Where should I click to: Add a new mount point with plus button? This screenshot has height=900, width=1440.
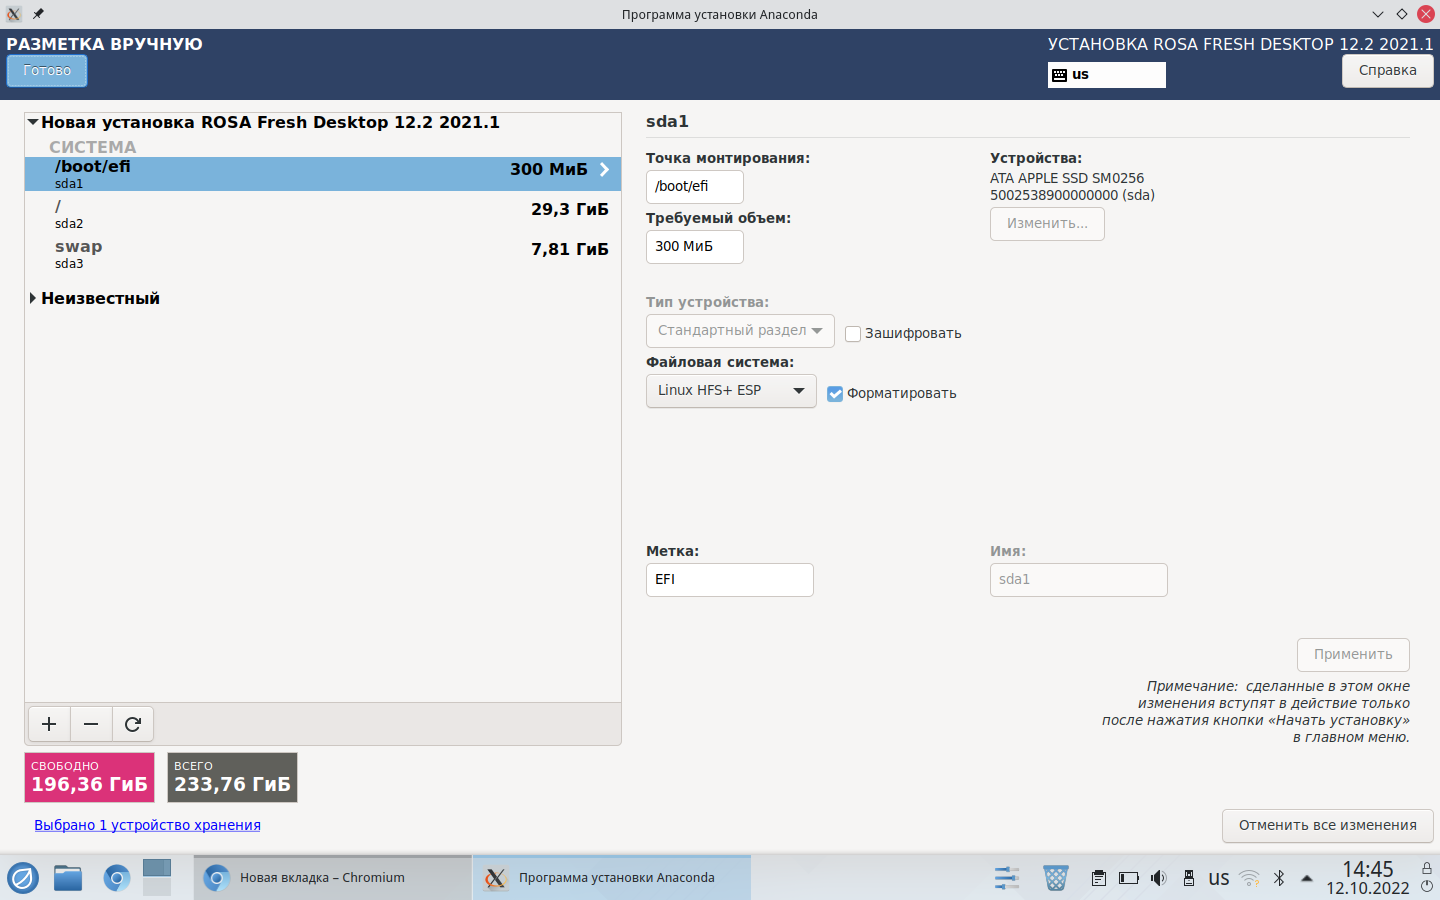click(49, 724)
